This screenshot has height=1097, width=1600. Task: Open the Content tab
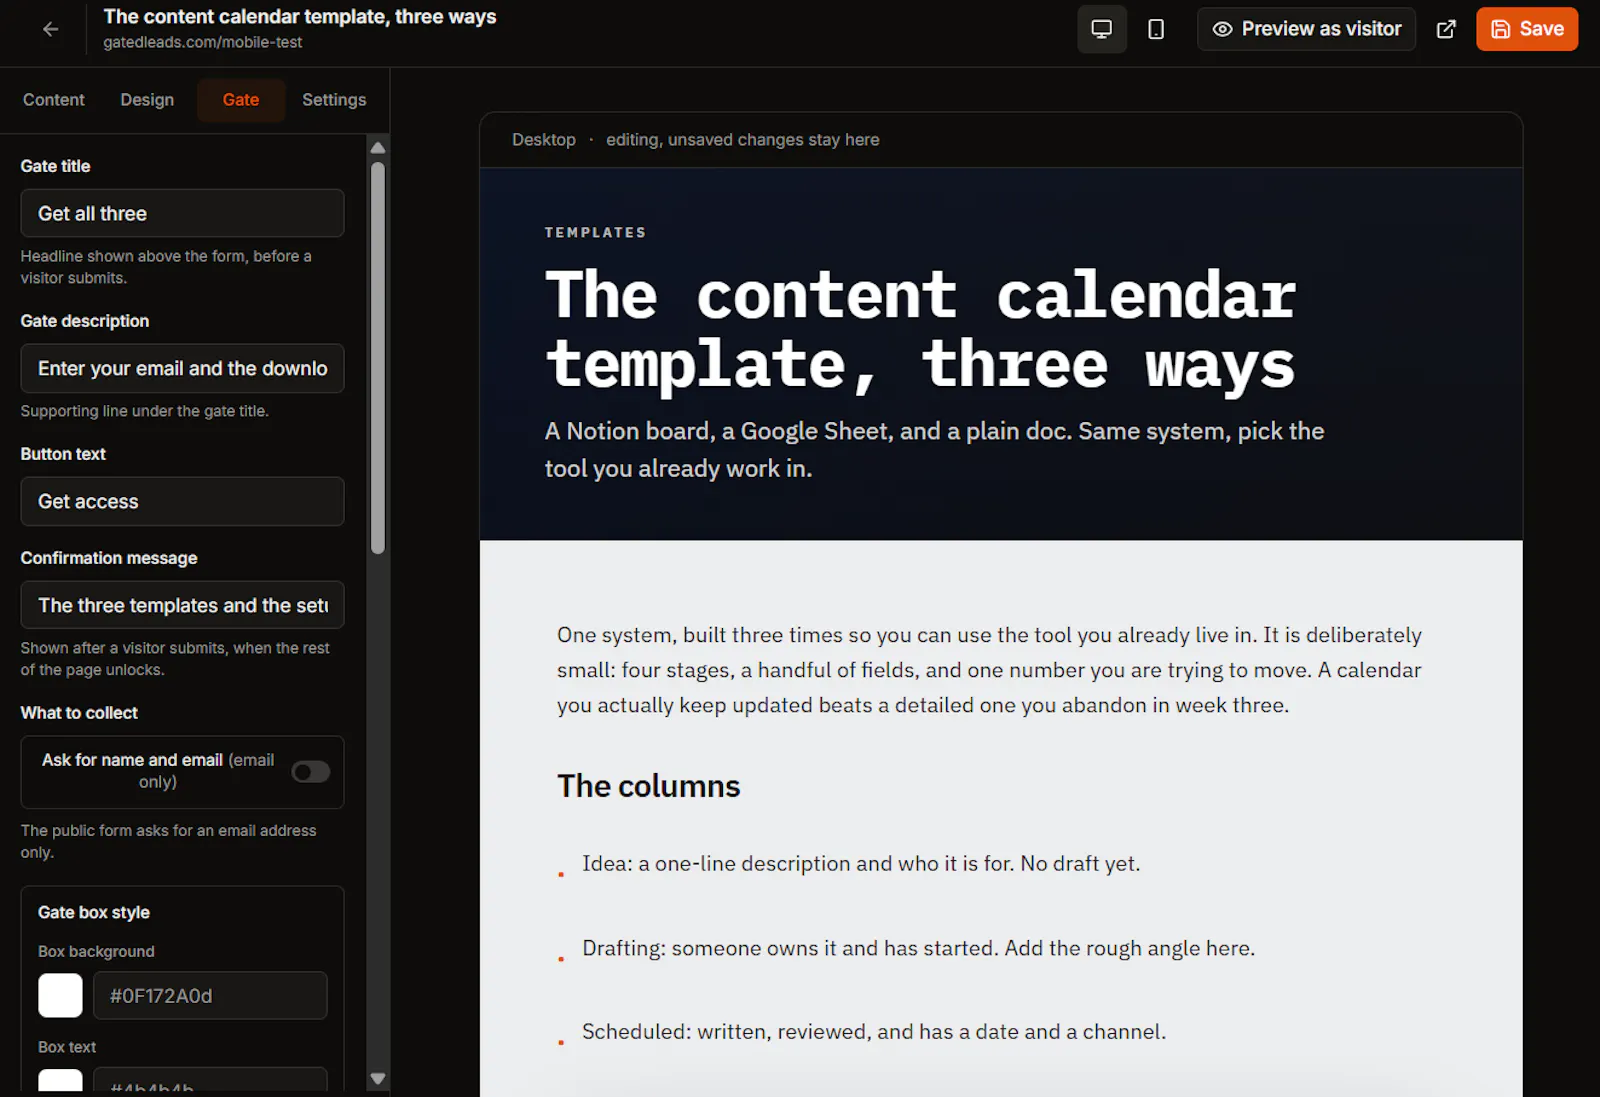54,100
